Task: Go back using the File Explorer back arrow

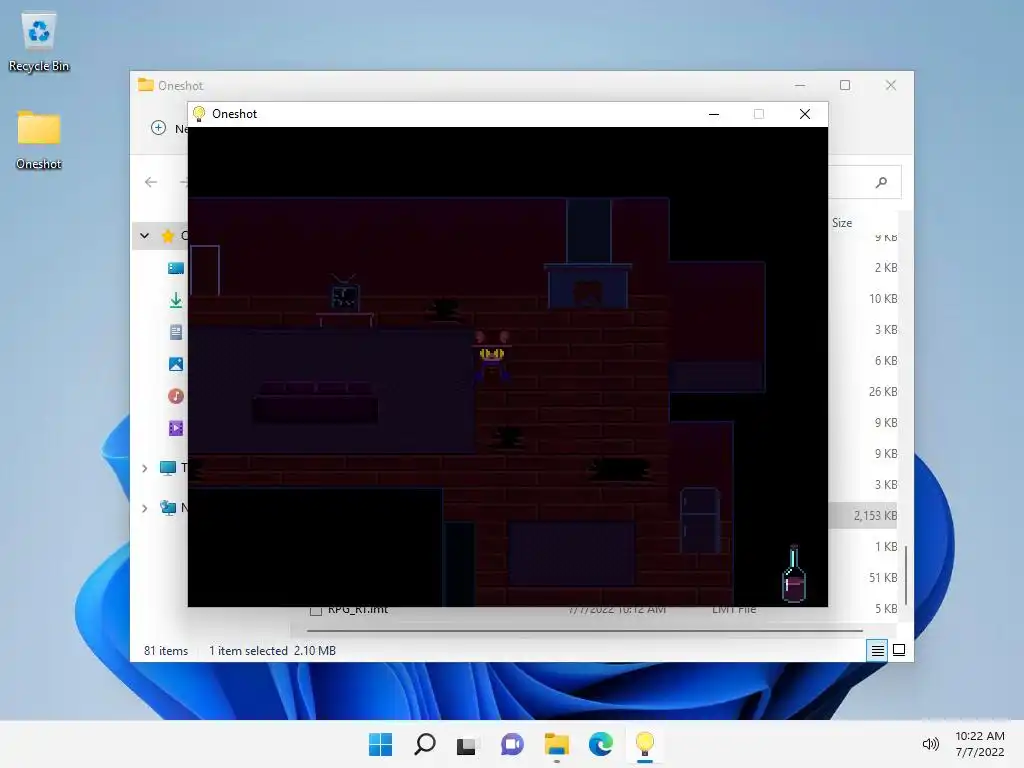Action: click(151, 182)
